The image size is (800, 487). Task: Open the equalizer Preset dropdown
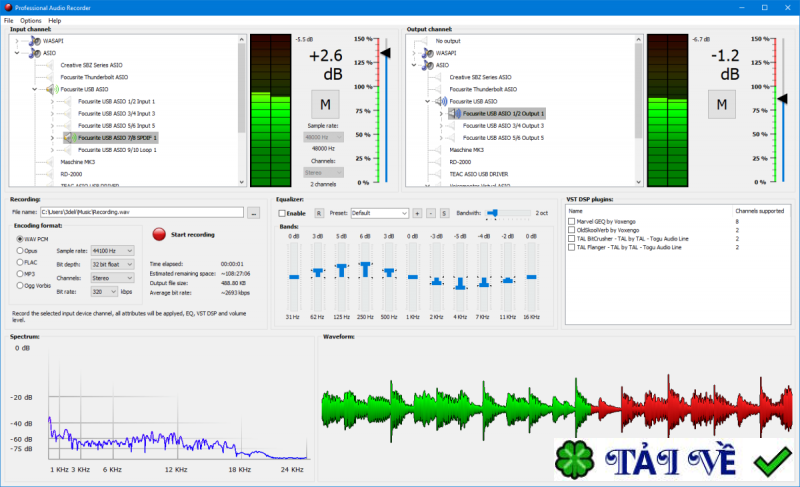[x=380, y=213]
